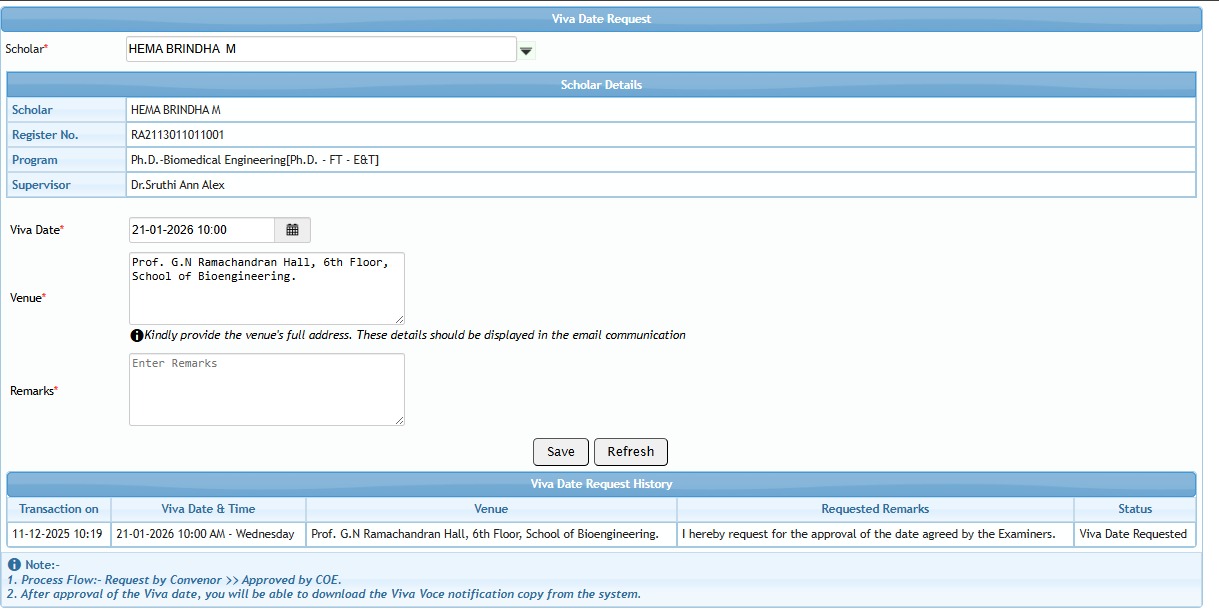Grab the Remarks textarea resize handle
Image resolution: width=1219 pixels, height=611 pixels.
point(399,420)
